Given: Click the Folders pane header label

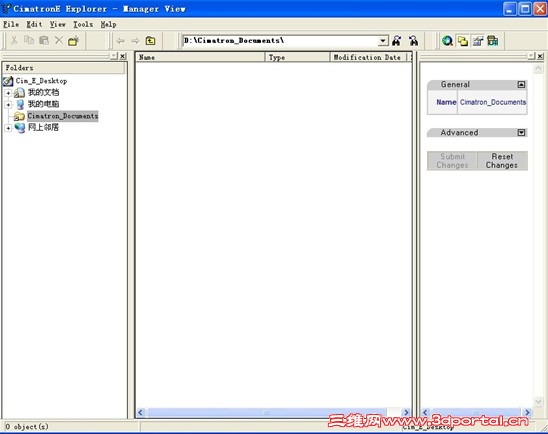Looking at the screenshot, I should click(x=19, y=68).
